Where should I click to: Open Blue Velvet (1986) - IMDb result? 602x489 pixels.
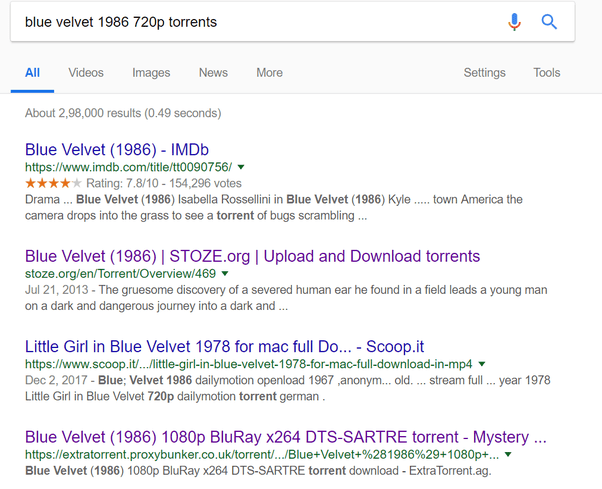coord(117,150)
